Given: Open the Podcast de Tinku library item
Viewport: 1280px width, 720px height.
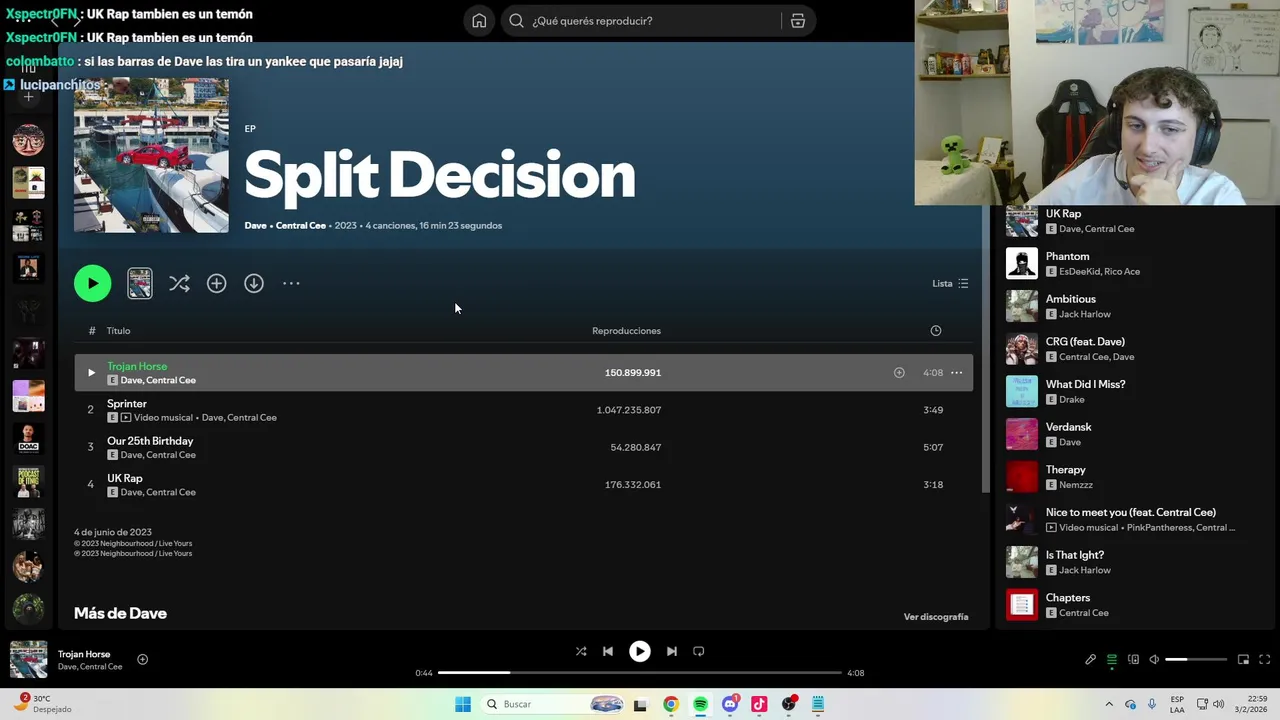Looking at the screenshot, I should click(28, 481).
